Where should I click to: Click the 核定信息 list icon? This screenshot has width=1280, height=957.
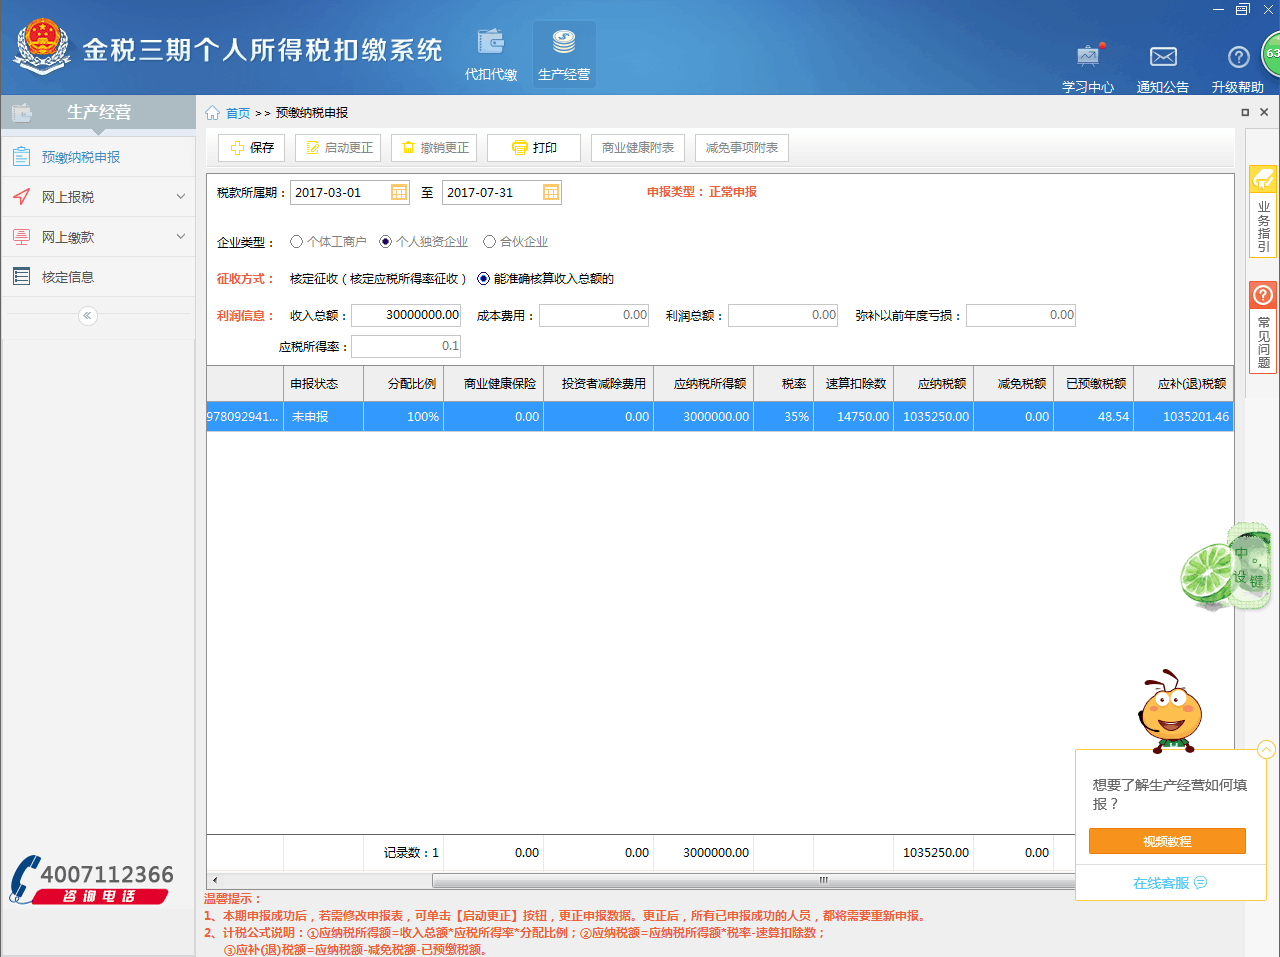(x=21, y=277)
